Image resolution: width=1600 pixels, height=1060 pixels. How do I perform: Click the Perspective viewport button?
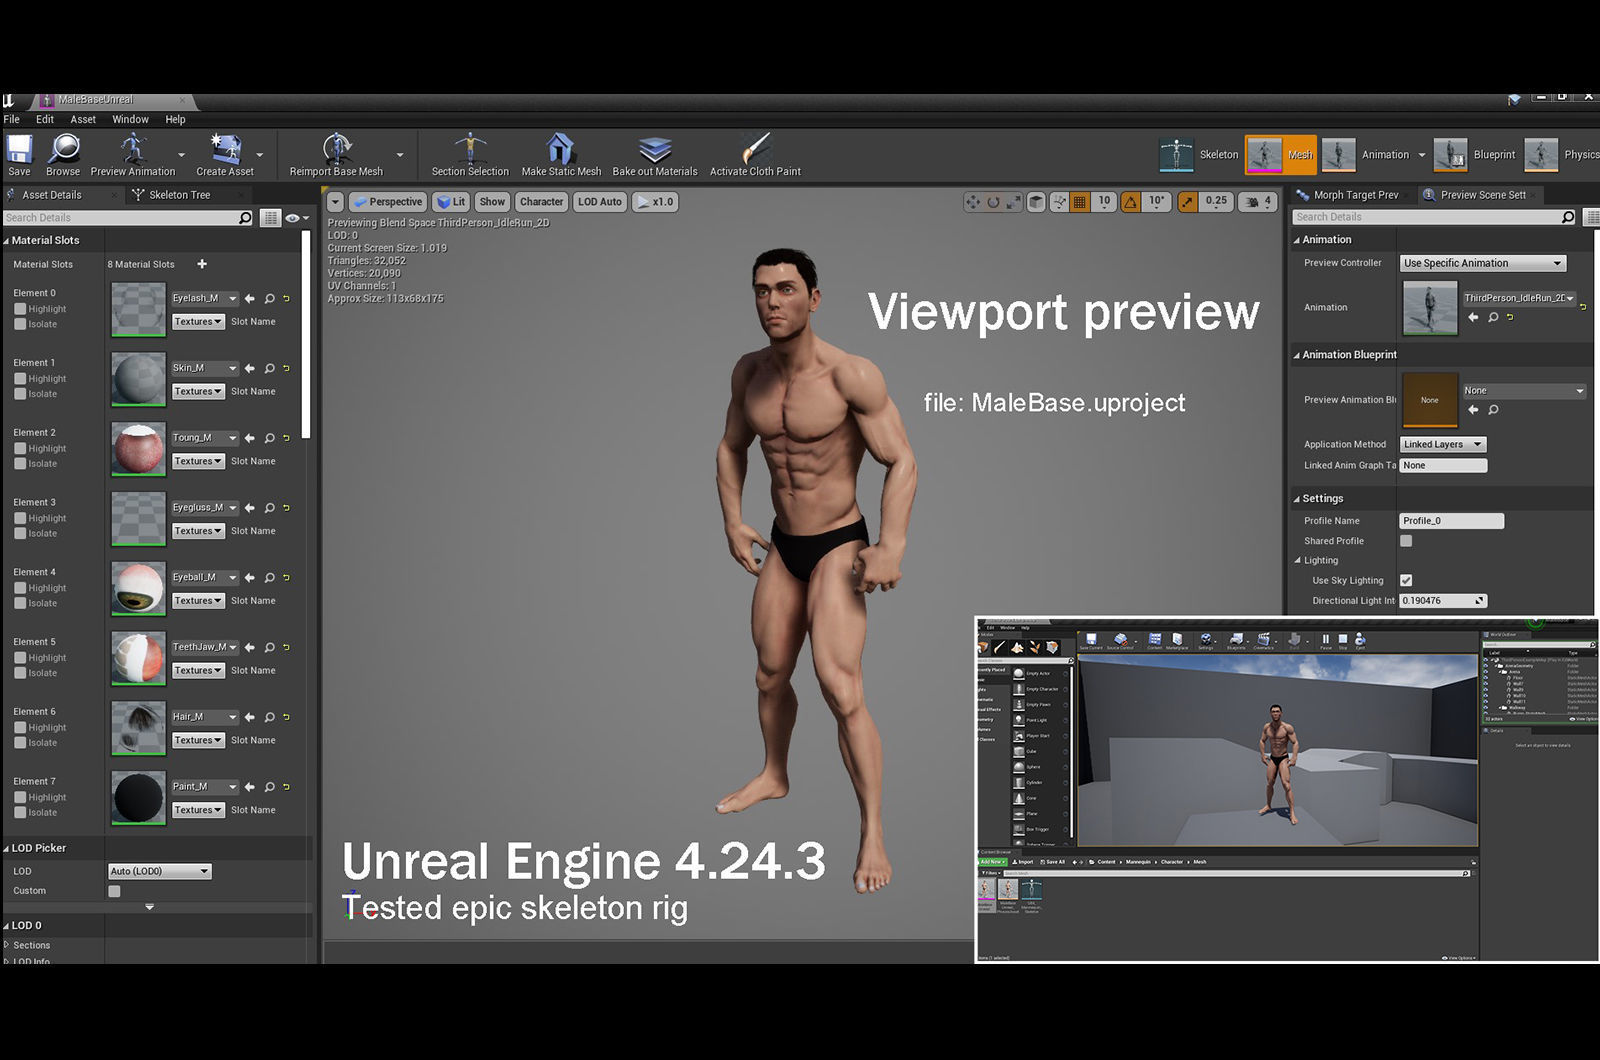[x=388, y=202]
